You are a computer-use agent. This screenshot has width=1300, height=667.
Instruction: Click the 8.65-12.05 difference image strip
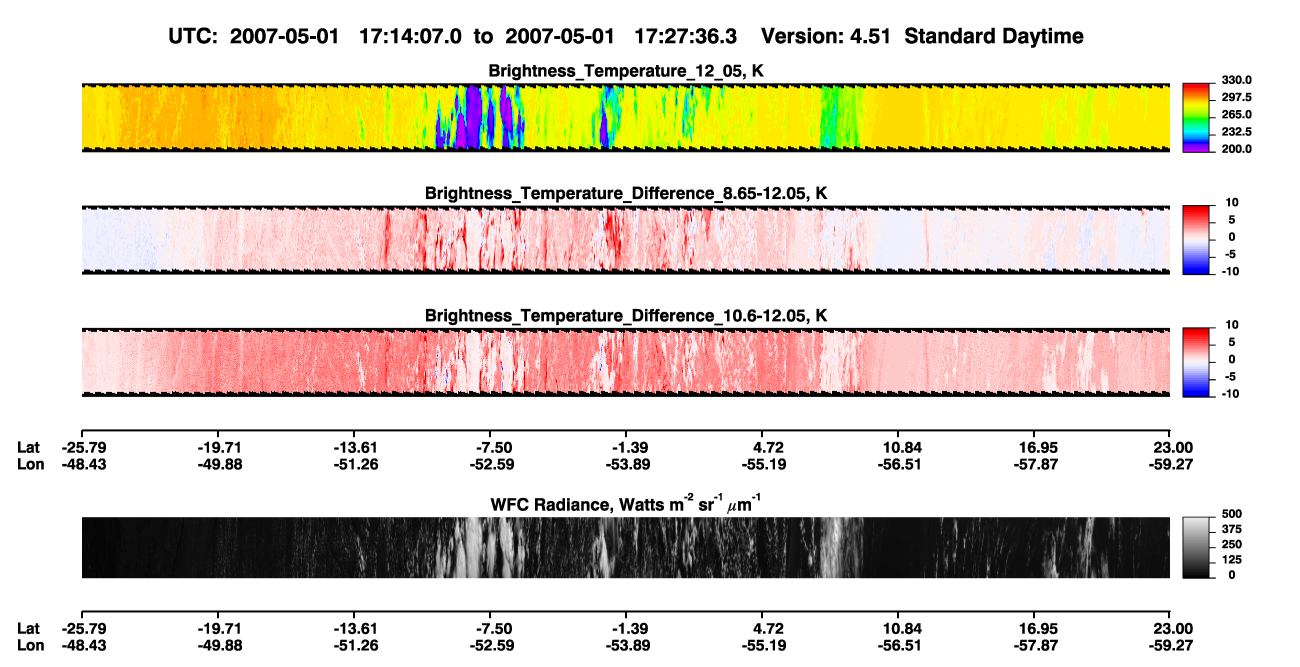(x=625, y=240)
